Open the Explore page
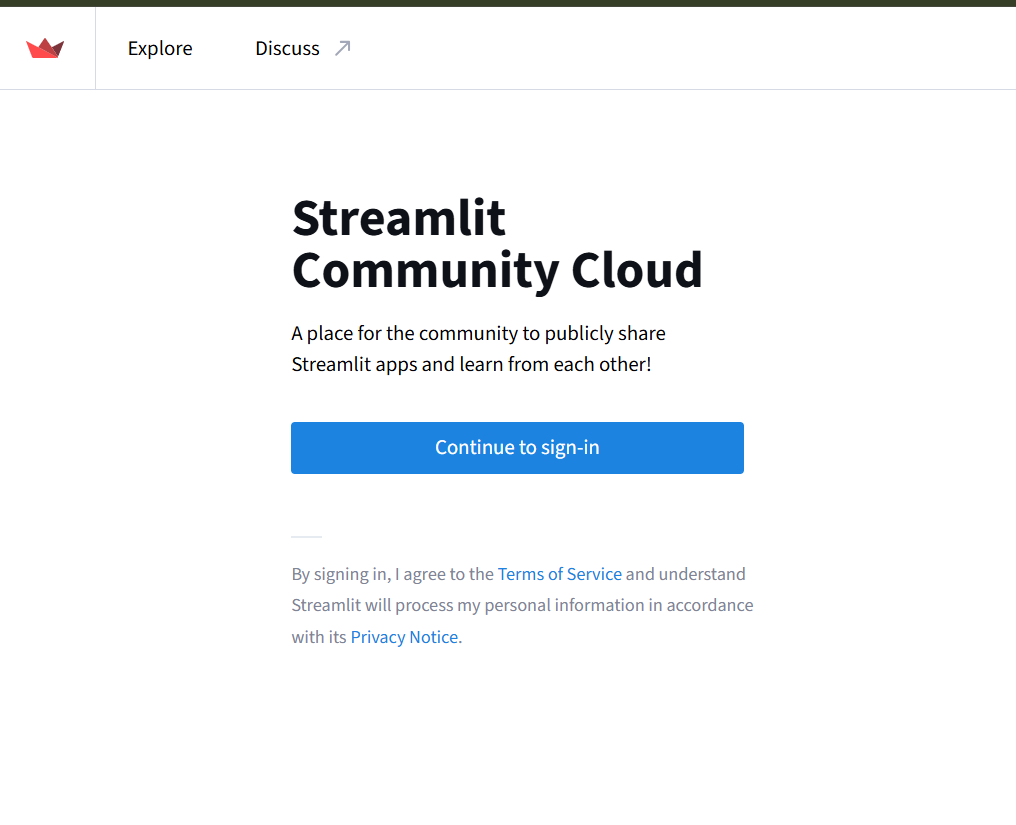The height and width of the screenshot is (825, 1016). tap(160, 49)
